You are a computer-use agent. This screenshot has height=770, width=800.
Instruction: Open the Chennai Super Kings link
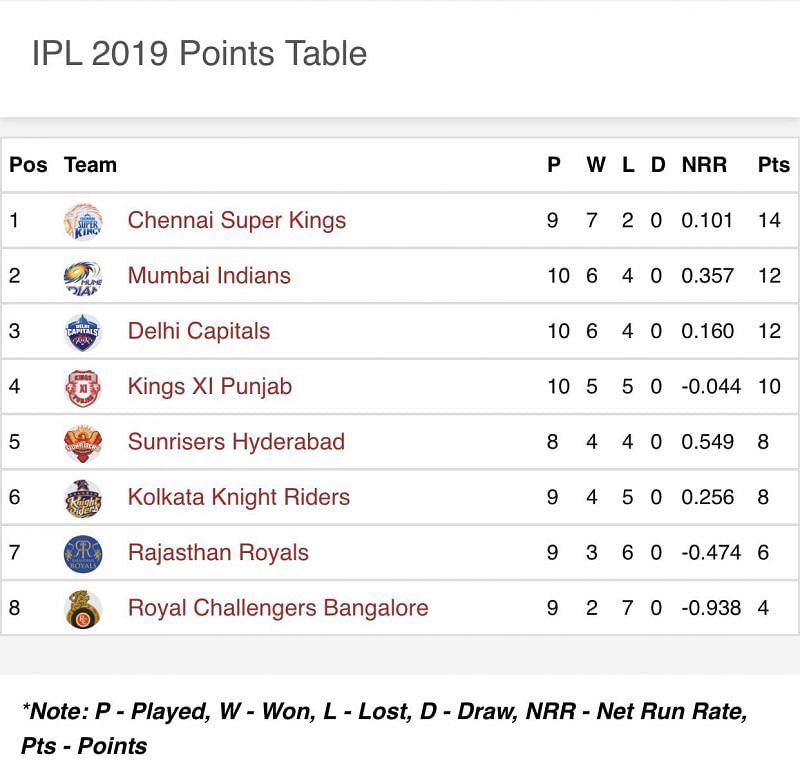click(236, 220)
